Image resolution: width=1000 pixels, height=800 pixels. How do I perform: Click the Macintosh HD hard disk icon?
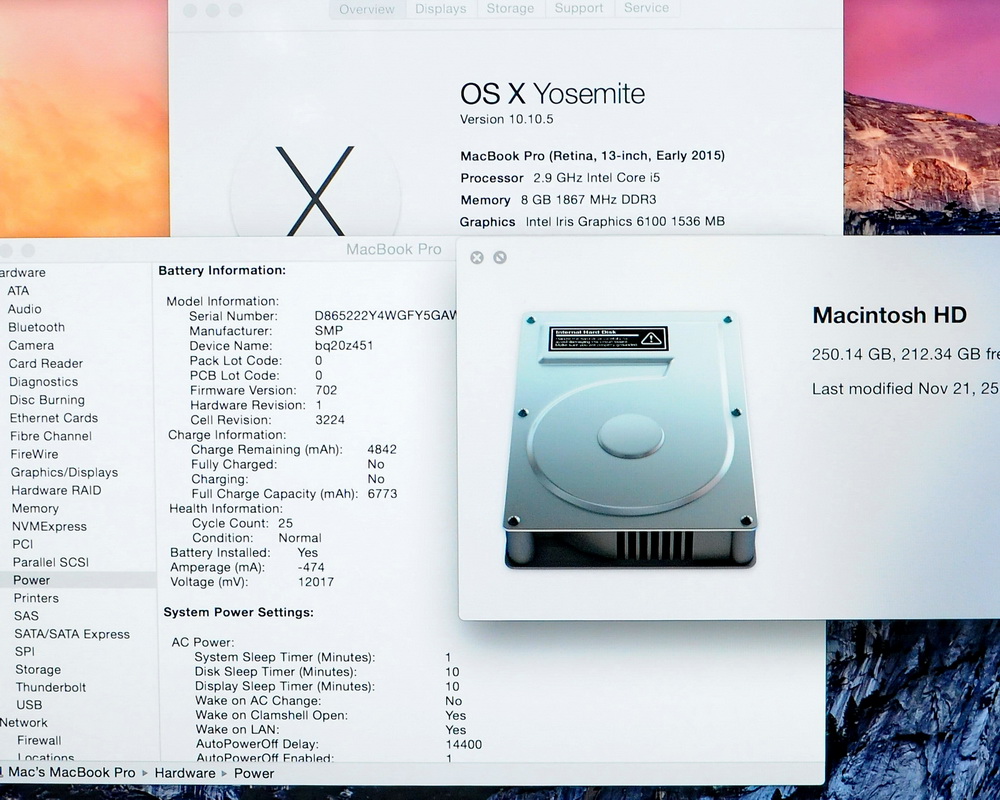629,440
